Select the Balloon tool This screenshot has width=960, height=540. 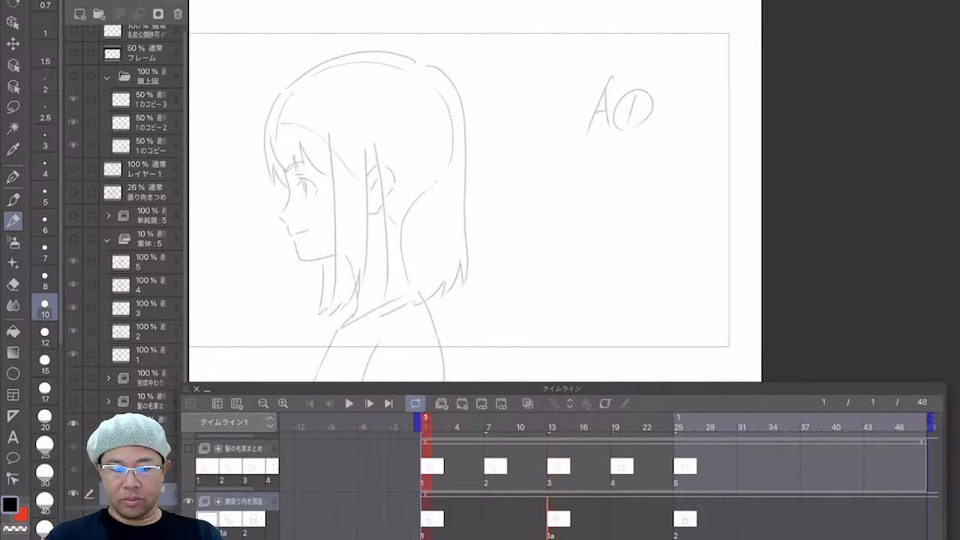(13, 458)
